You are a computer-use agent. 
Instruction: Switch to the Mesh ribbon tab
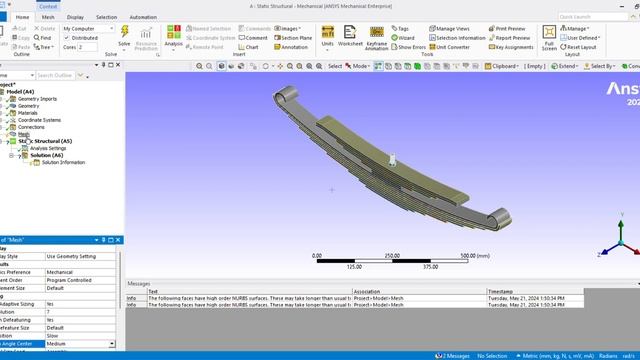tap(48, 17)
